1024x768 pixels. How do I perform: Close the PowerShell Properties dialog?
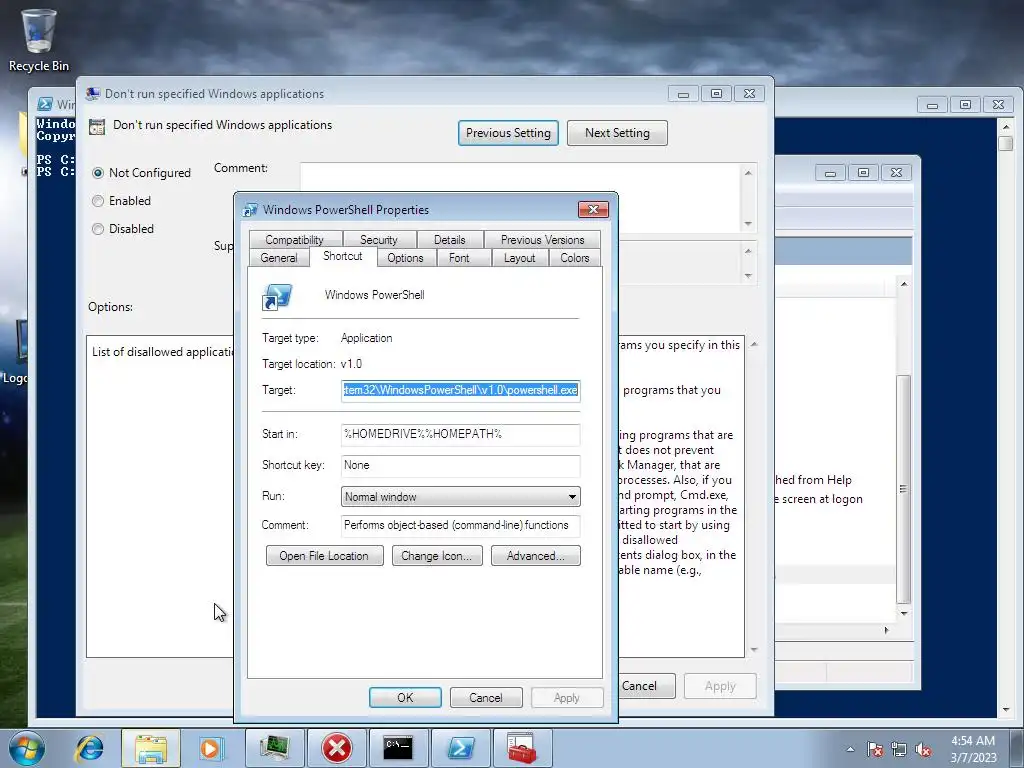594,209
